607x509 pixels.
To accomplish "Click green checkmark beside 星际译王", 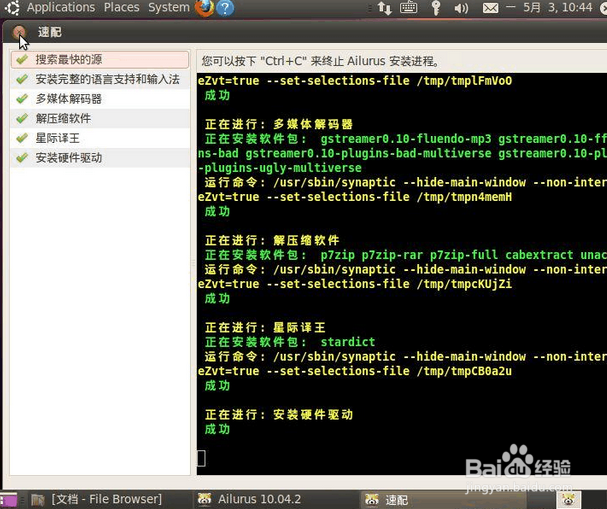I will point(22,138).
